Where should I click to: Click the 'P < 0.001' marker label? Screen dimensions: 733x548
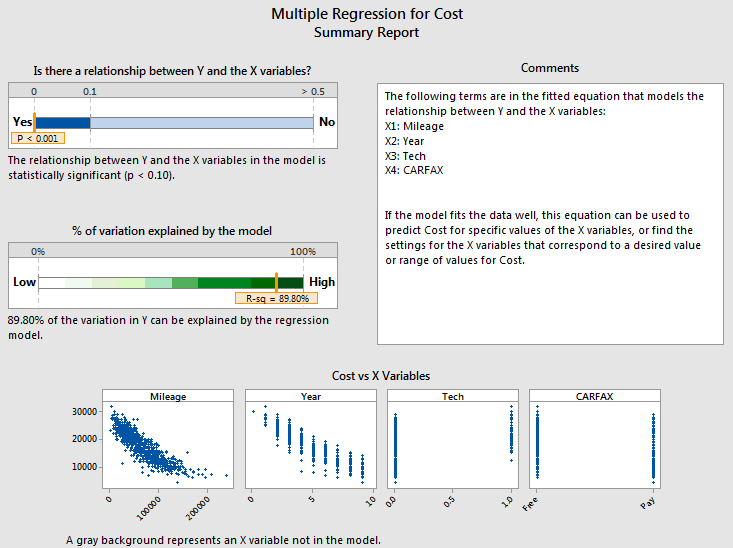pyautogui.click(x=39, y=138)
